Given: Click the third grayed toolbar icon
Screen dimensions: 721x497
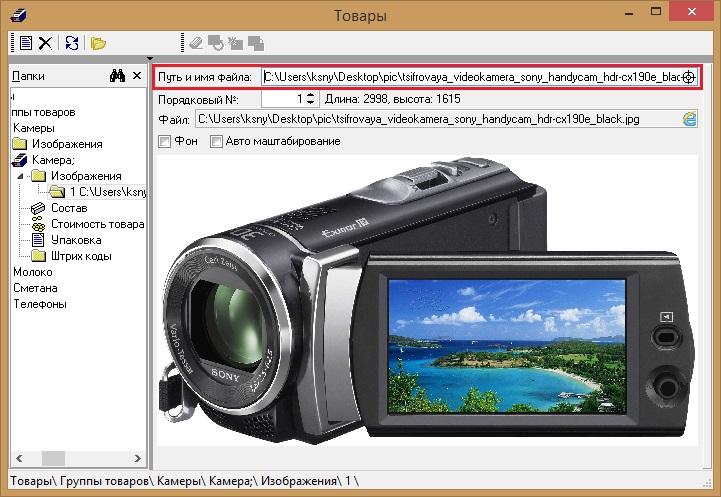Looking at the screenshot, I should [x=235, y=43].
